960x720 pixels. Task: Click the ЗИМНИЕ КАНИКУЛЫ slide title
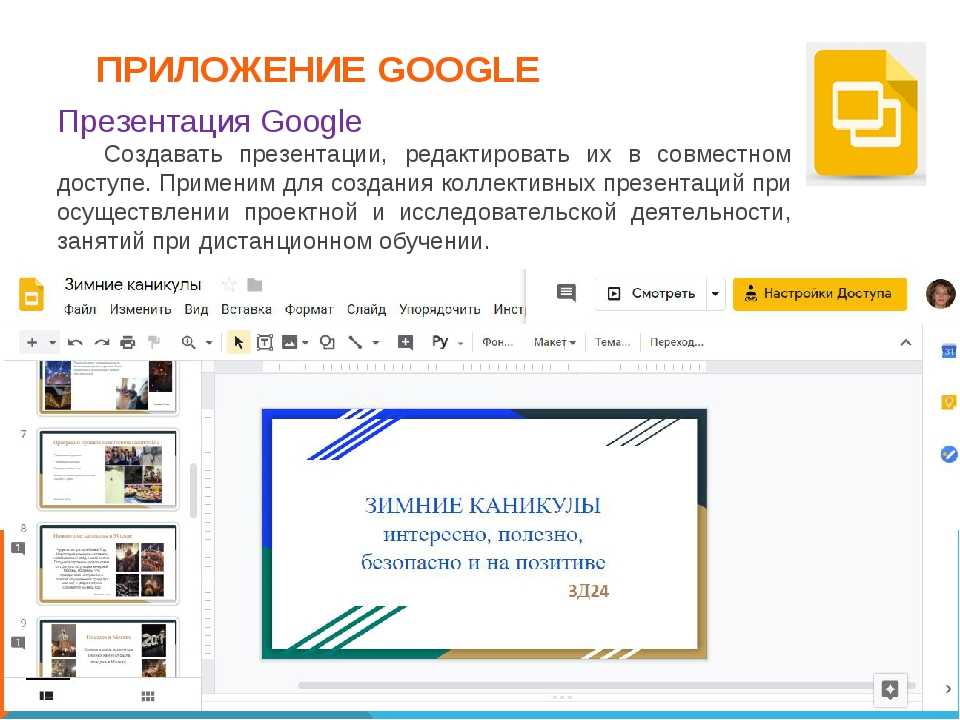pyautogui.click(x=482, y=506)
